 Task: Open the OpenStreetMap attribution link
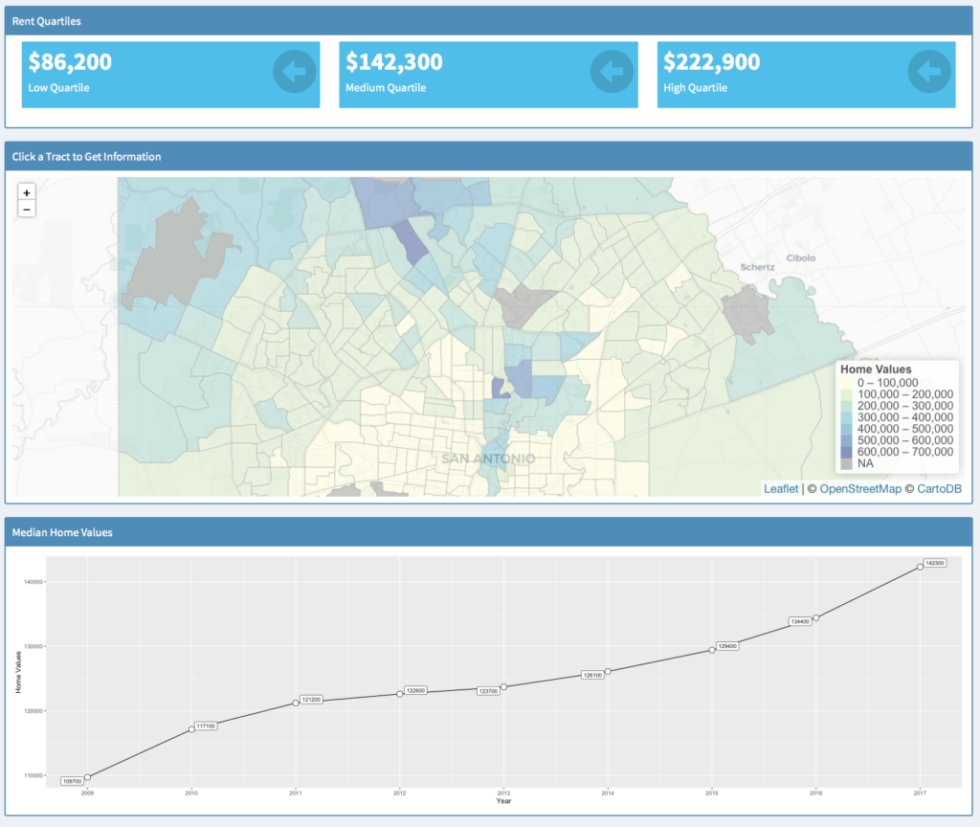tap(860, 488)
